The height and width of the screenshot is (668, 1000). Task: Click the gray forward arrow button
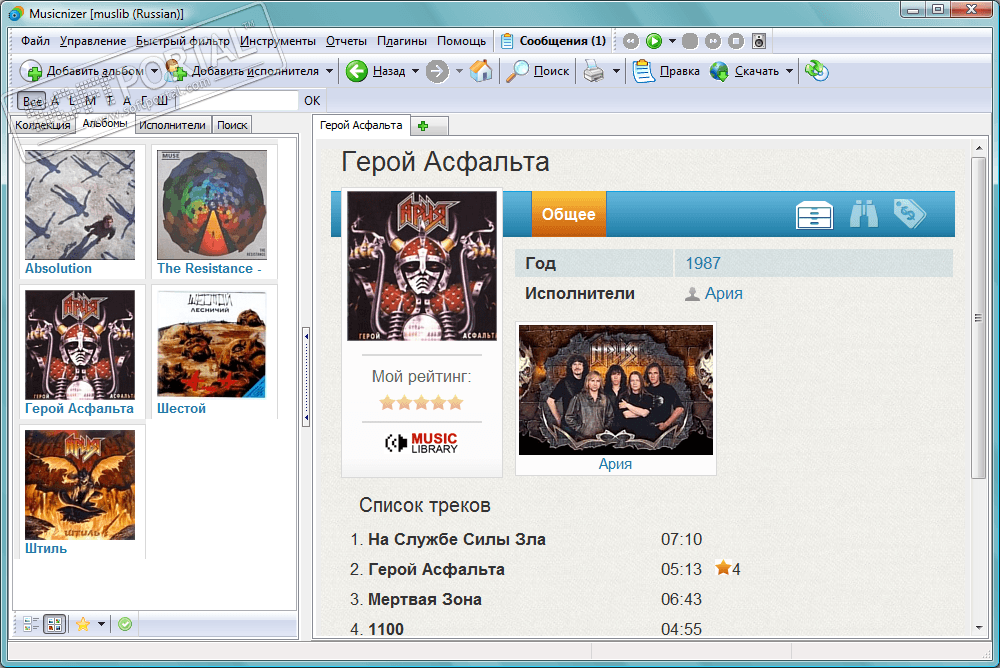437,71
